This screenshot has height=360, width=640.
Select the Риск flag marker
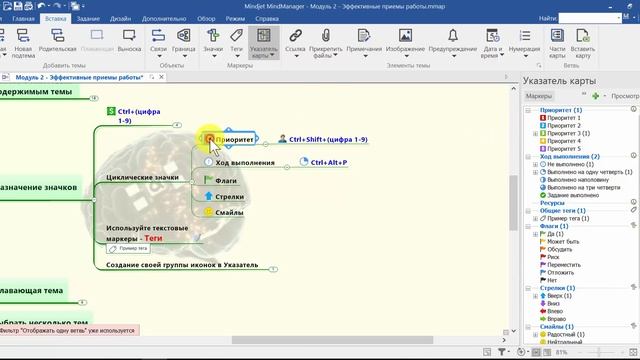pyautogui.click(x=549, y=258)
